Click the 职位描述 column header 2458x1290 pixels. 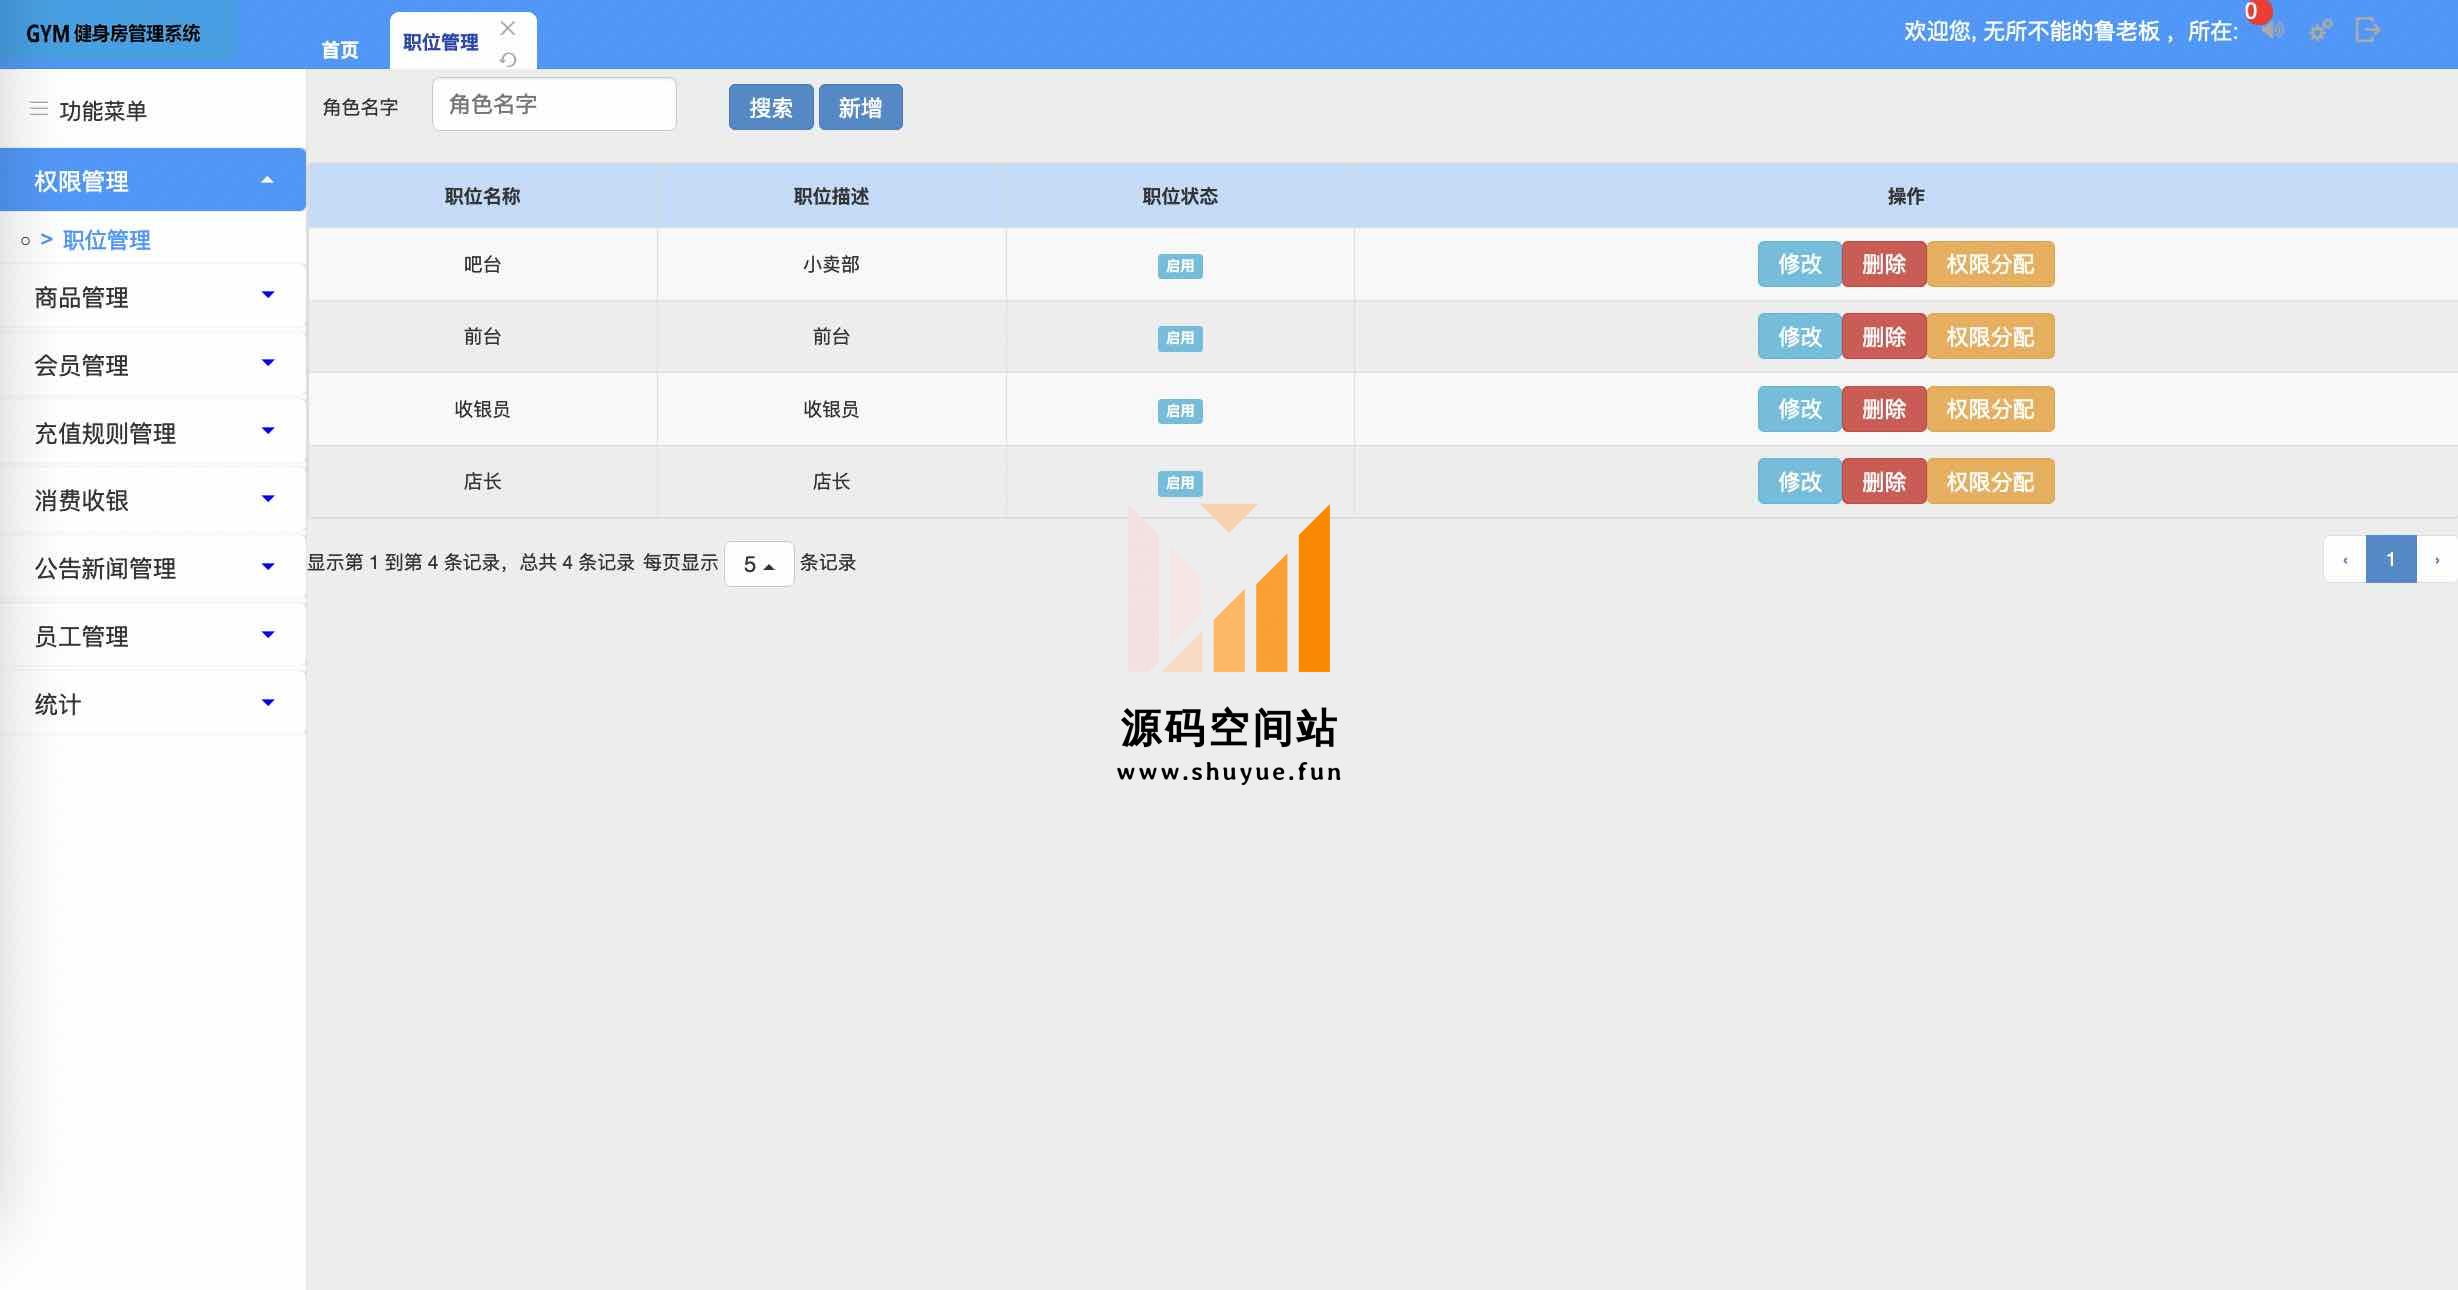click(x=831, y=196)
